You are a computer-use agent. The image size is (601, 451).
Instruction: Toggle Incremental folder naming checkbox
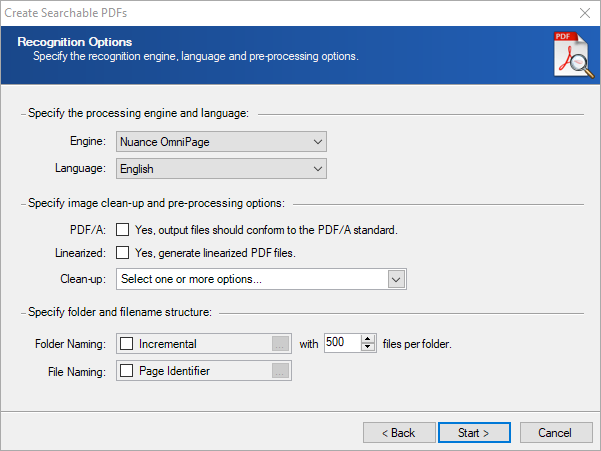pos(126,343)
